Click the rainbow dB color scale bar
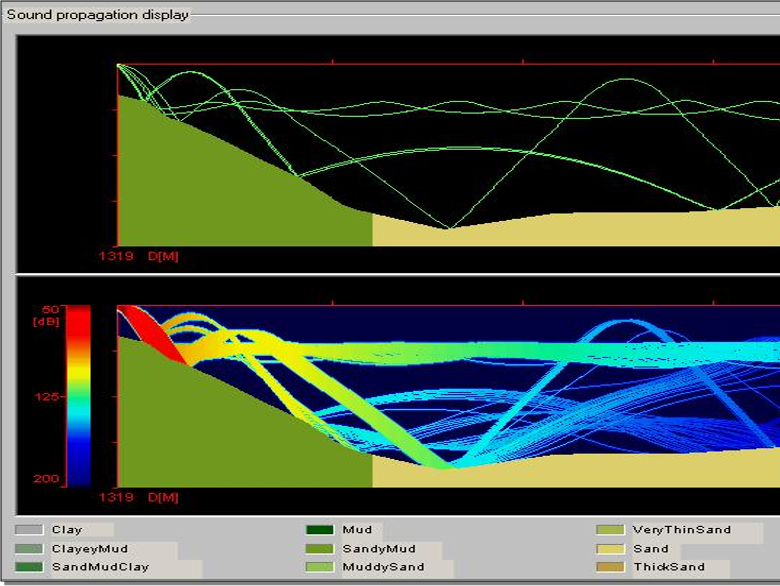This screenshot has width=780, height=586. (78, 395)
